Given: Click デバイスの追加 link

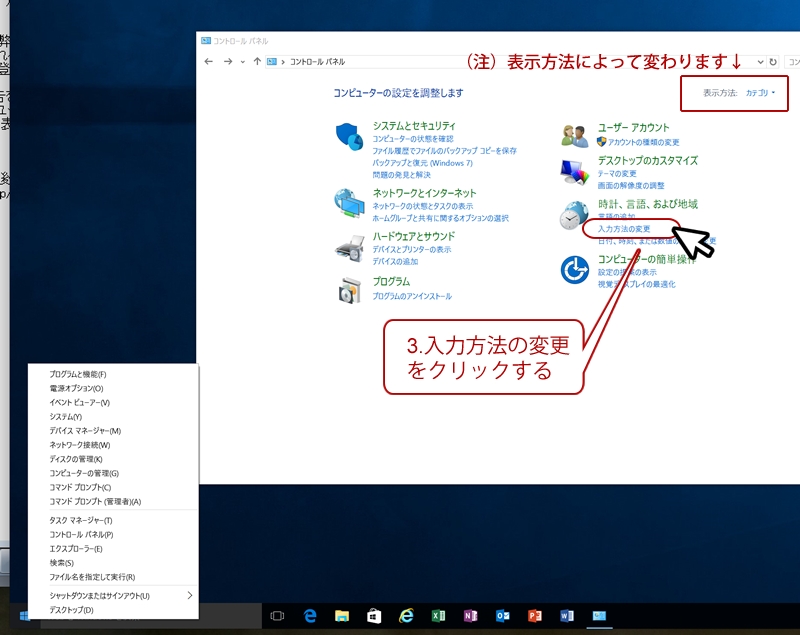Looking at the screenshot, I should (x=395, y=262).
